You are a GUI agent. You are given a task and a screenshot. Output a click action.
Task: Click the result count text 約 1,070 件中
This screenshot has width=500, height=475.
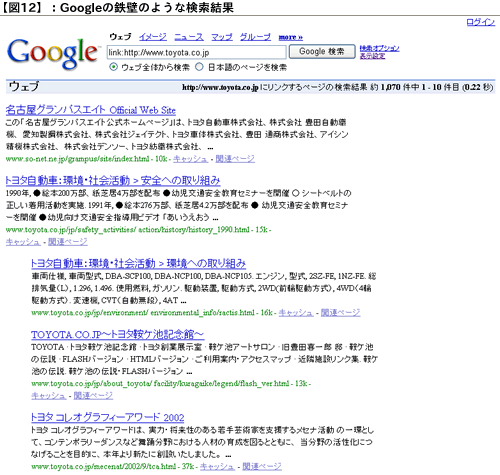(395, 87)
